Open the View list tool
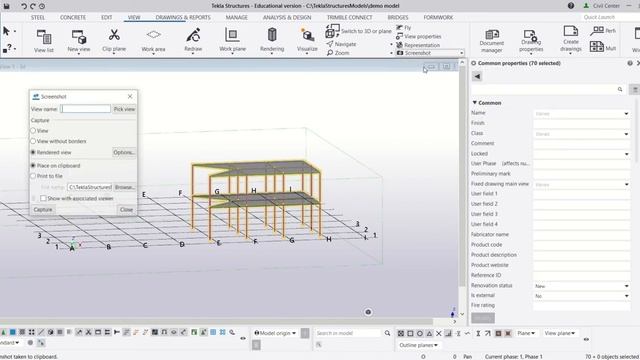The image size is (640, 360). [44, 41]
